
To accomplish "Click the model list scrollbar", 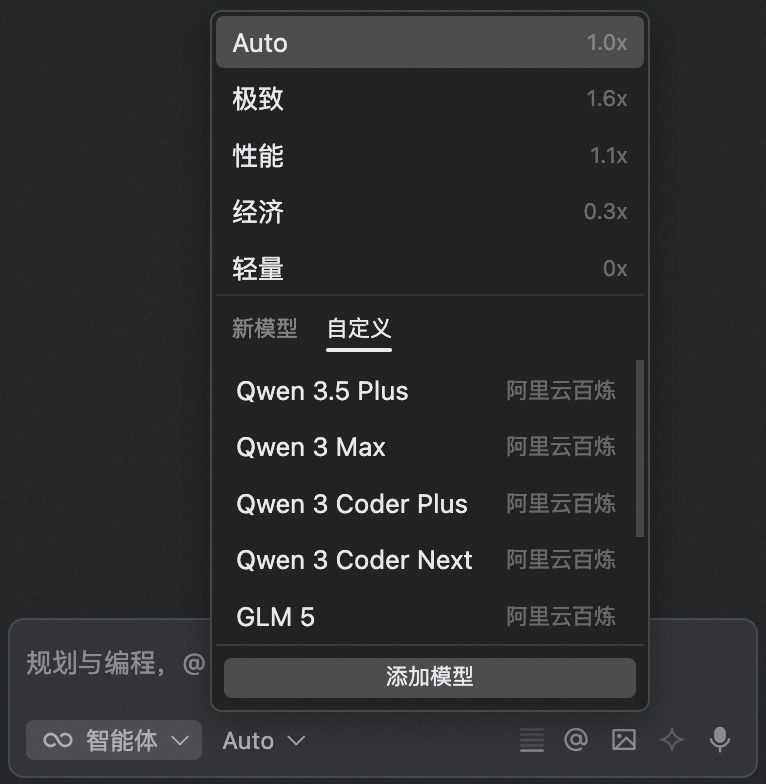I will (x=640, y=450).
